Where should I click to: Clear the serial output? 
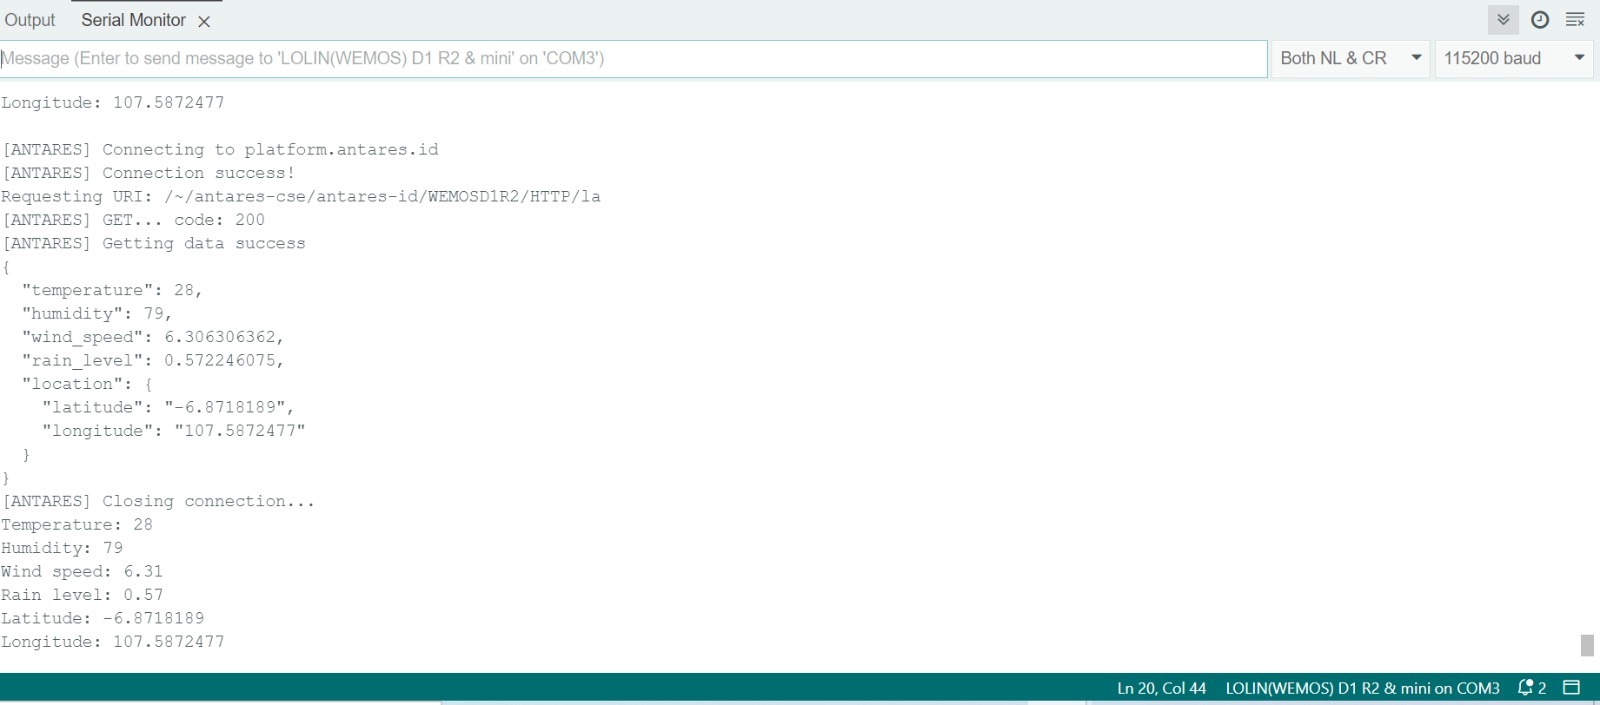tap(1575, 20)
